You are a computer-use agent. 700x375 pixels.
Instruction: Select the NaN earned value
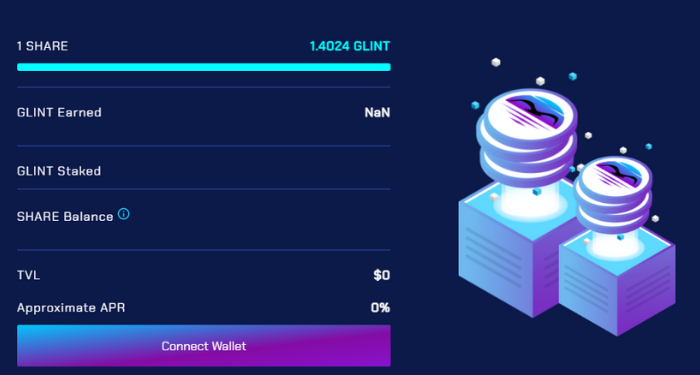tap(377, 112)
